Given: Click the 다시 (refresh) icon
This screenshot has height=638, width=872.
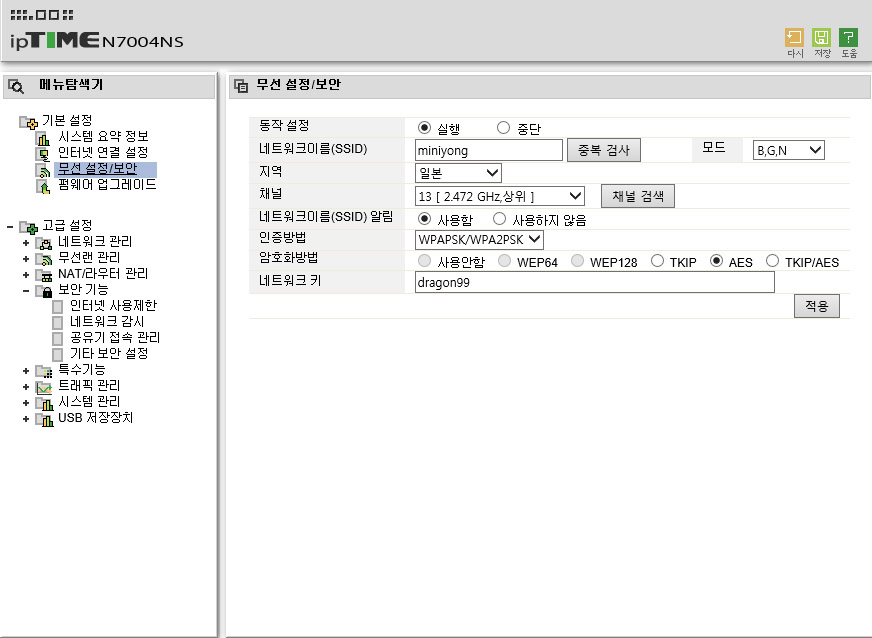Looking at the screenshot, I should point(794,38).
